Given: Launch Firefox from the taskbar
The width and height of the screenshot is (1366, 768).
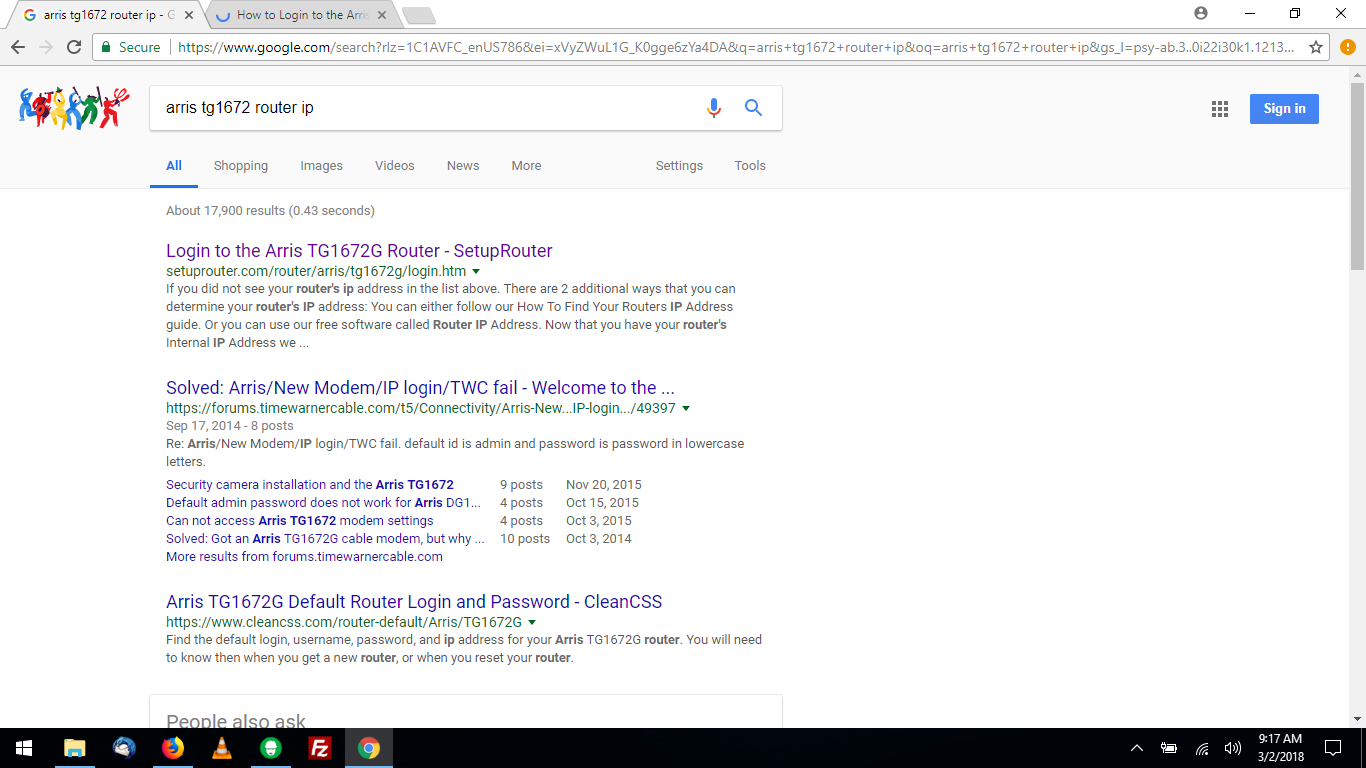Looking at the screenshot, I should 173,748.
